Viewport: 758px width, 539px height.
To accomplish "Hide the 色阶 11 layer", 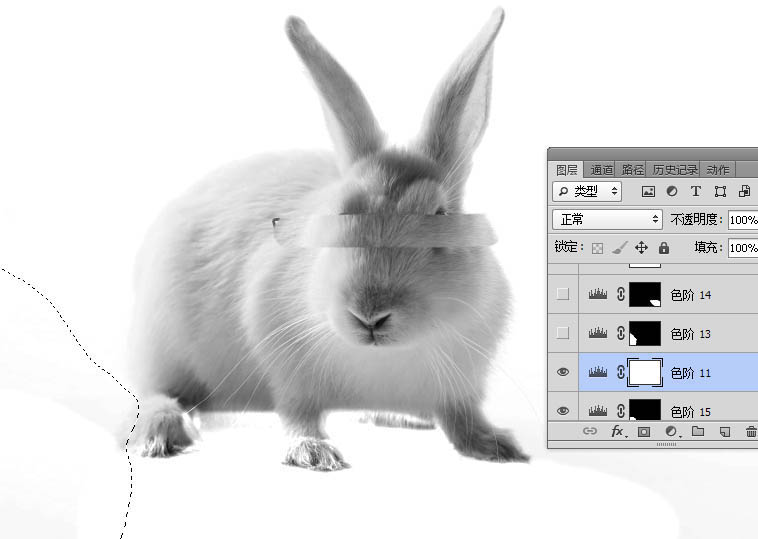I will (563, 372).
